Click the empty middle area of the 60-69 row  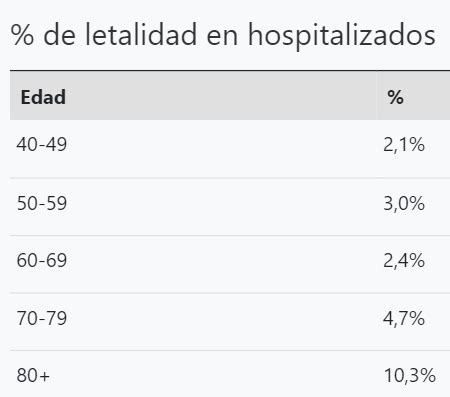click(222, 264)
